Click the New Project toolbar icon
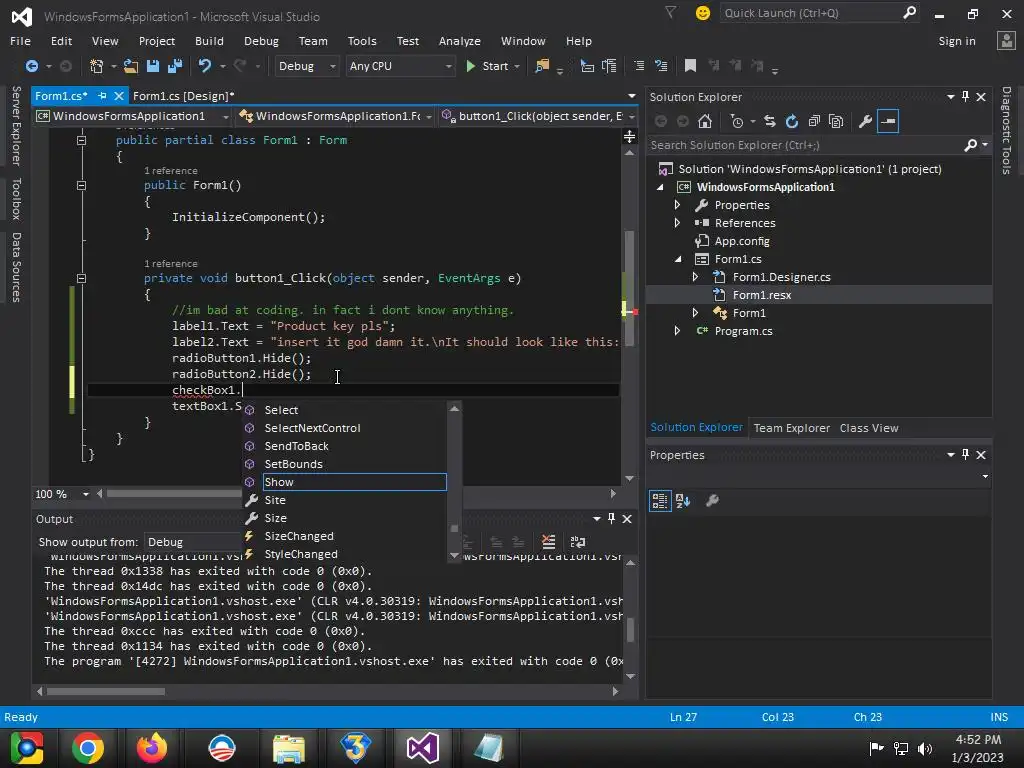Screen dimensions: 1024x768 [97, 66]
